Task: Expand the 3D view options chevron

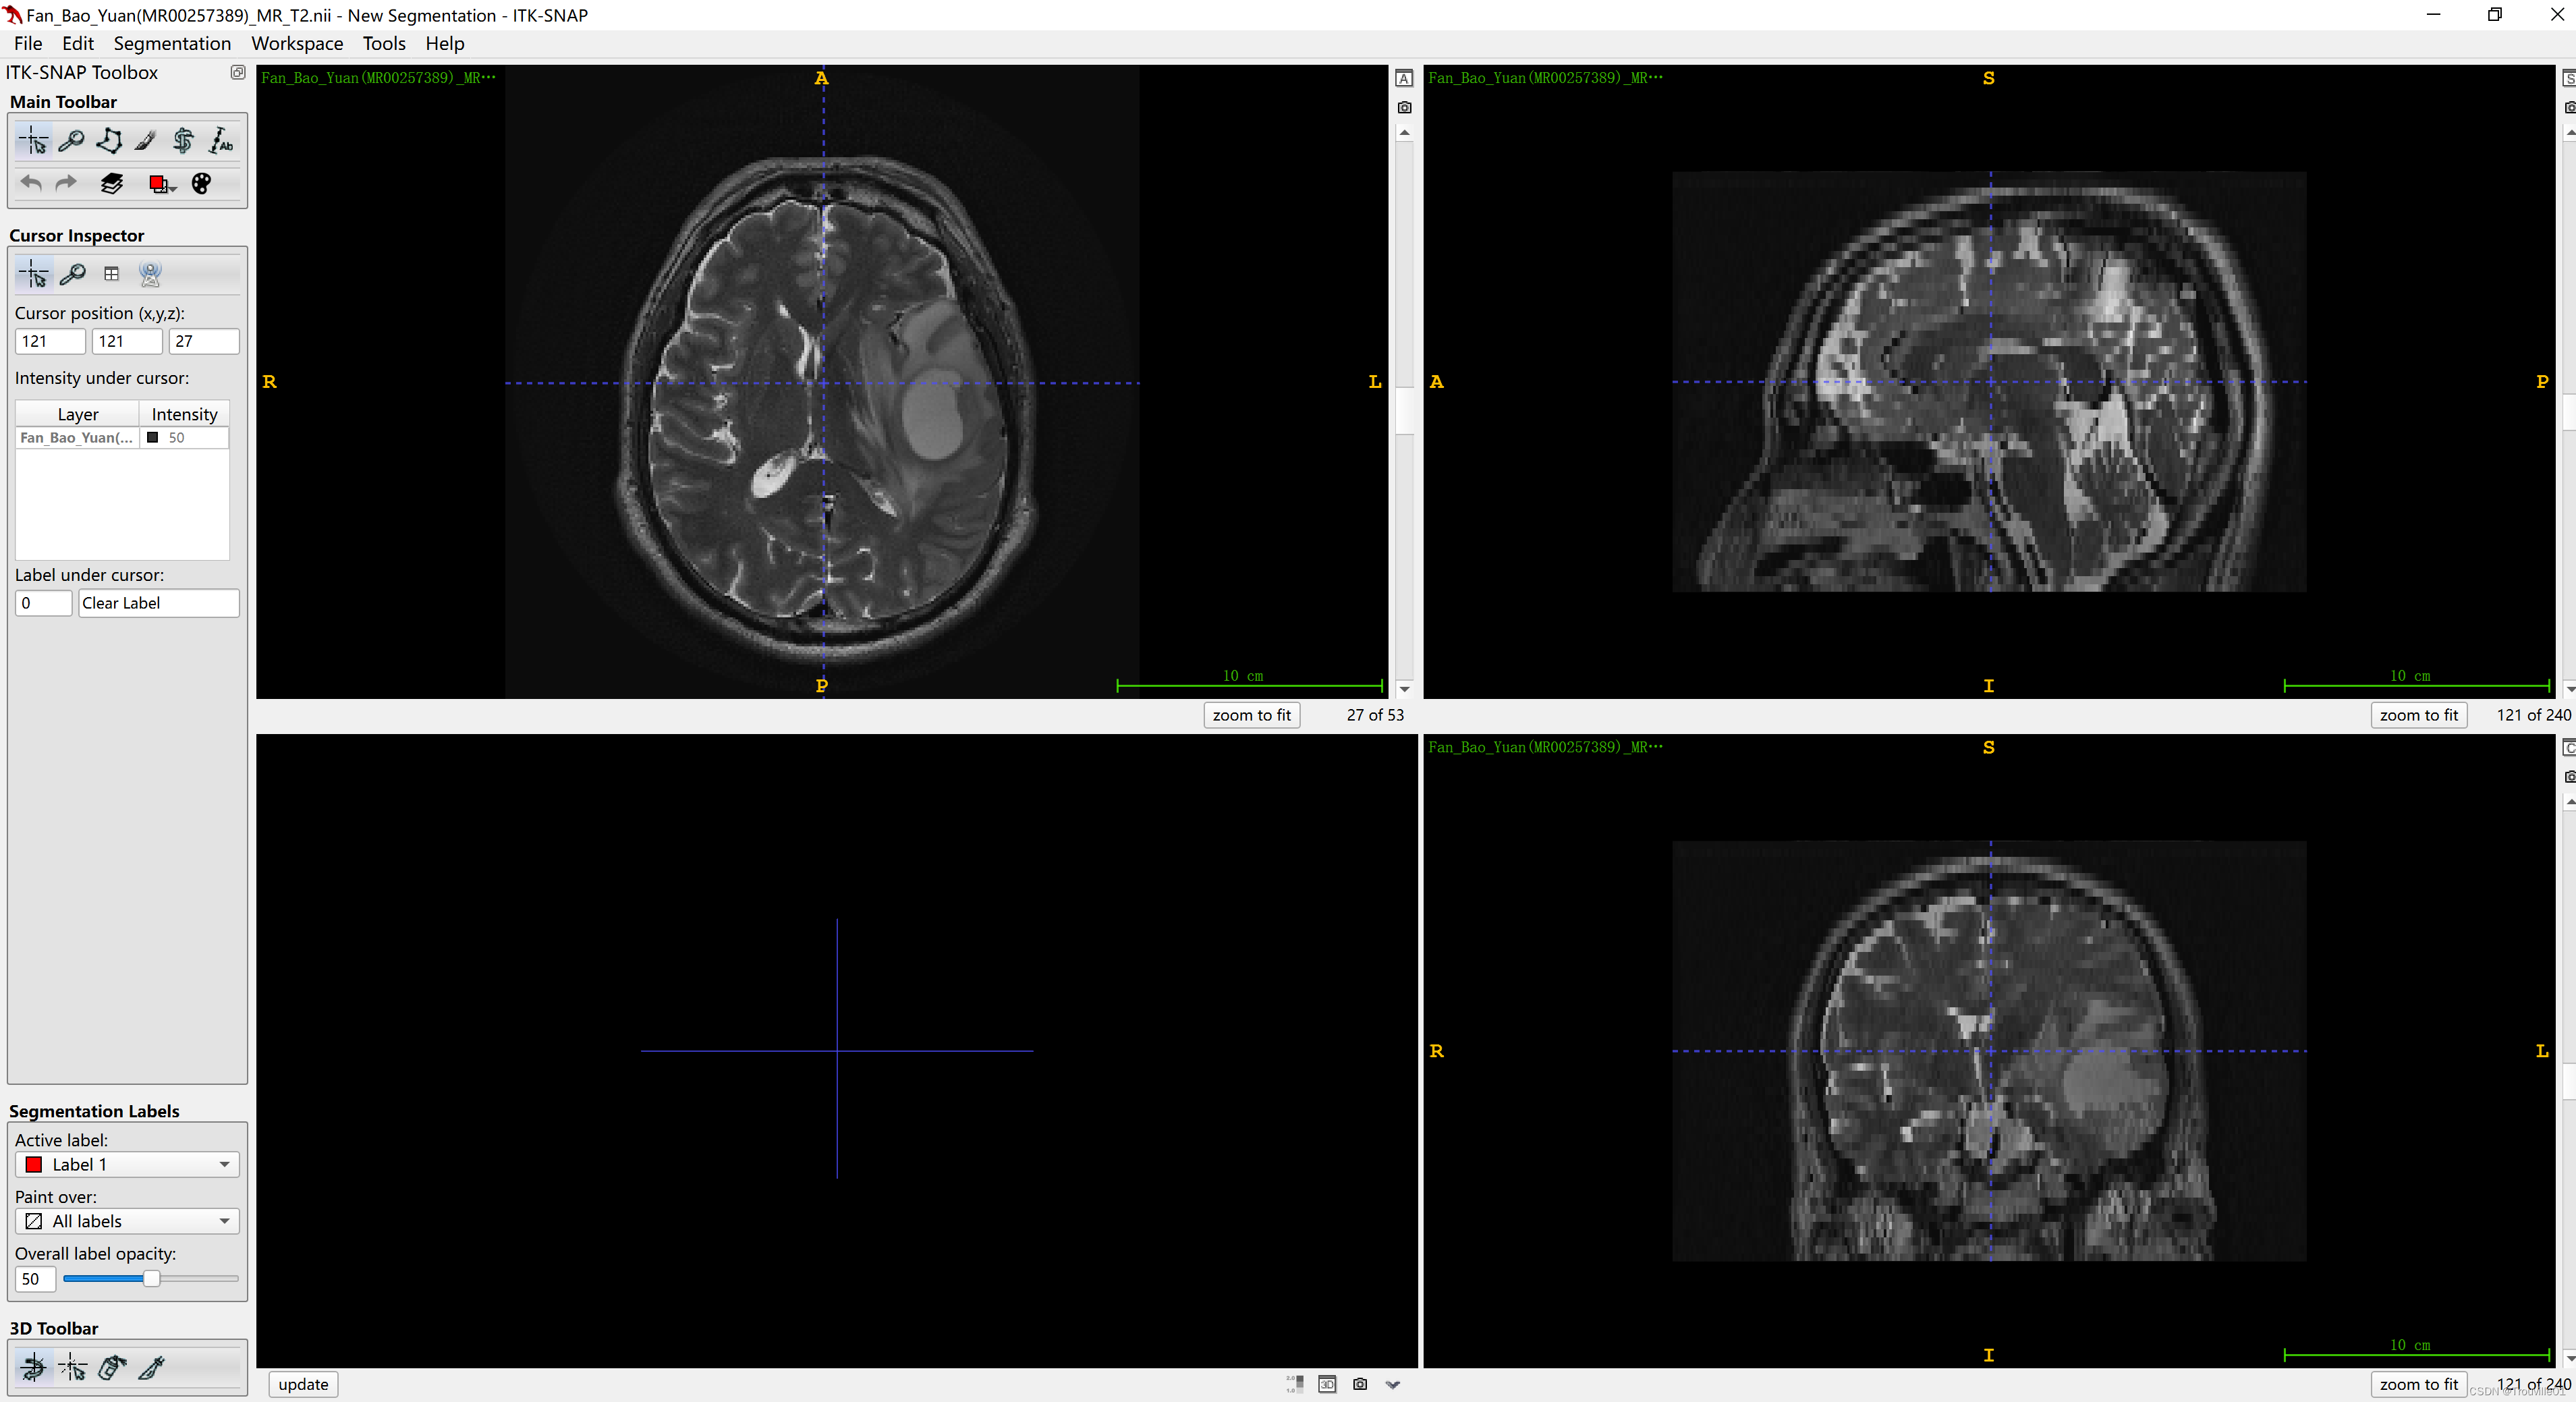Action: point(1393,1384)
